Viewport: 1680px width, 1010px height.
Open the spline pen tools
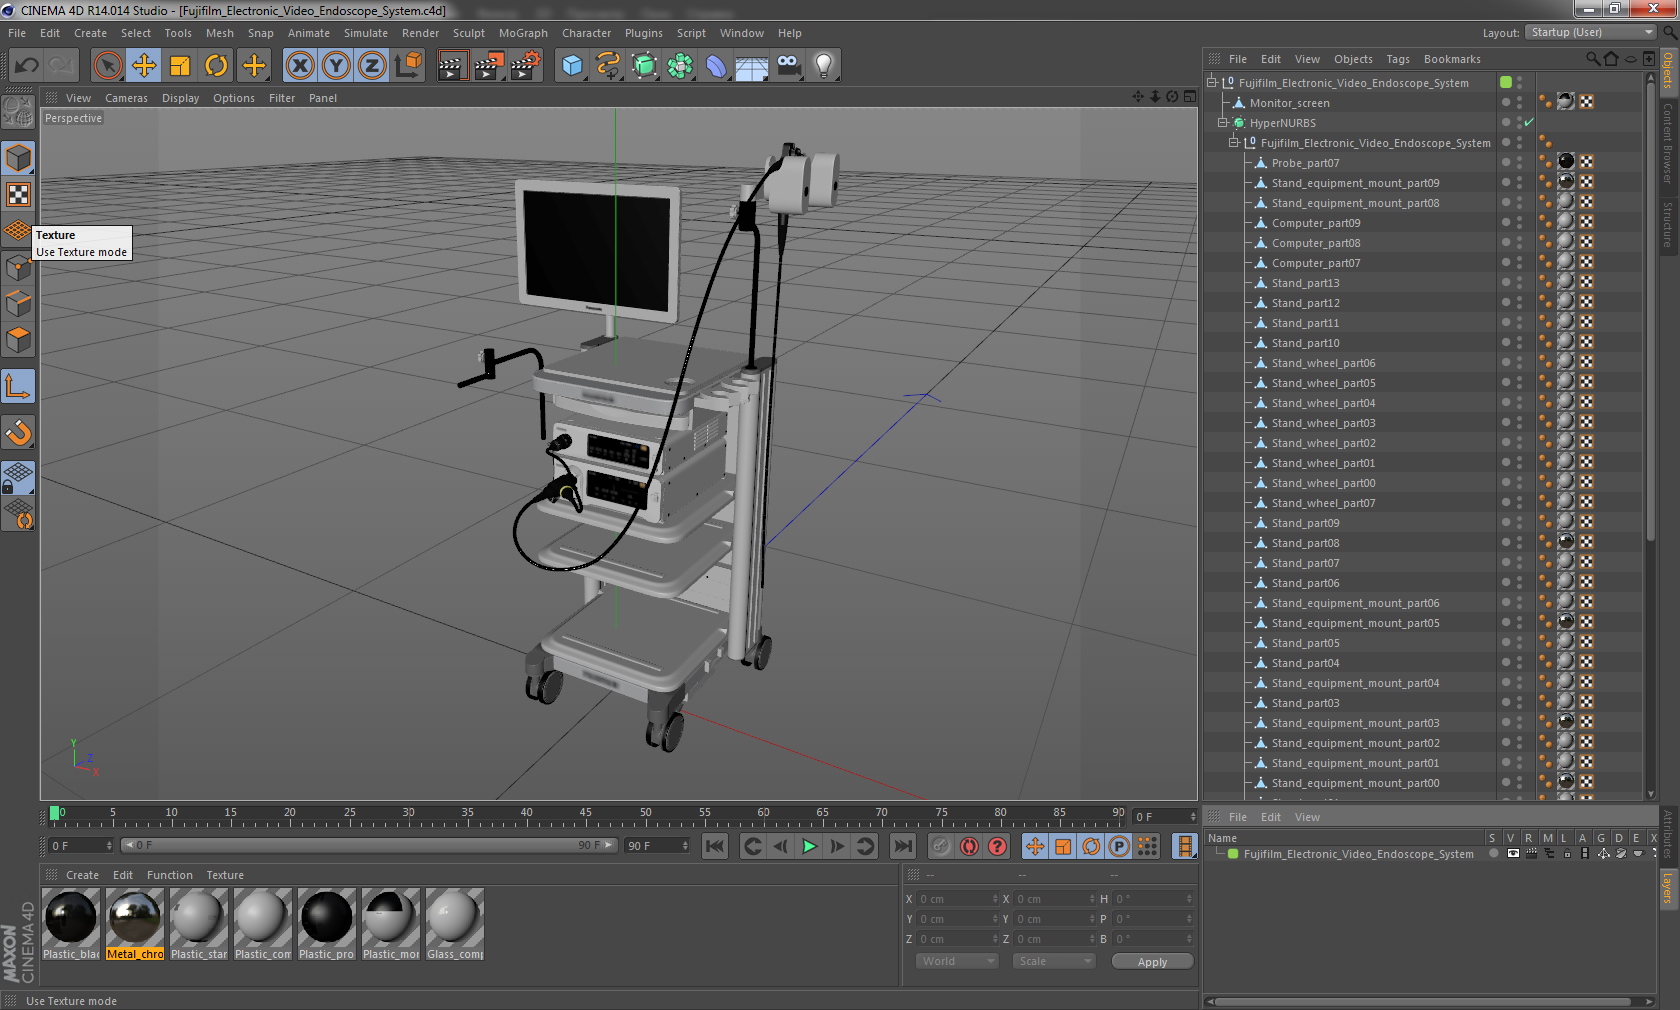[x=608, y=66]
